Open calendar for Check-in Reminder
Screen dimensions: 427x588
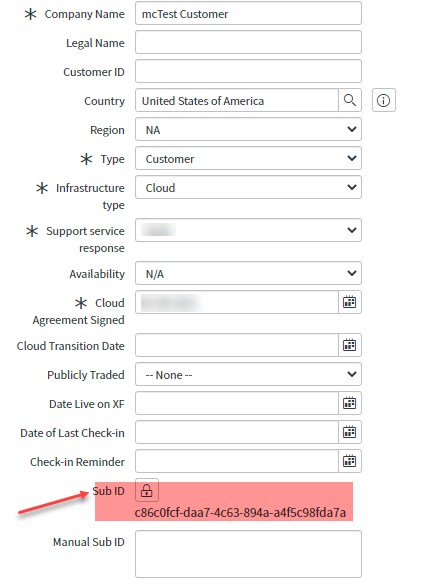[350, 461]
